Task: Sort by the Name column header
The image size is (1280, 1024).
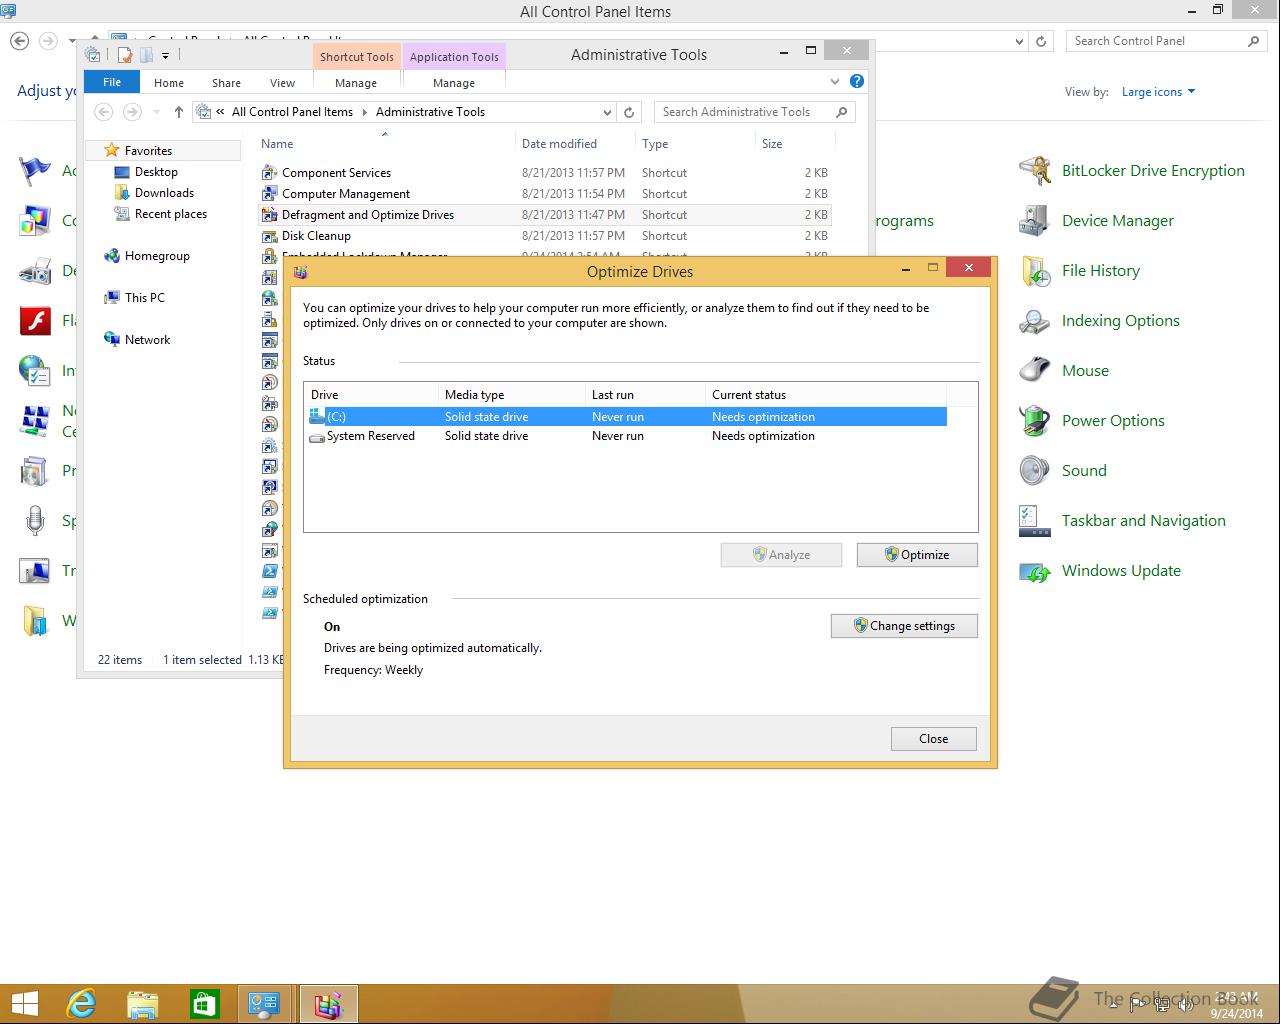Action: (x=385, y=144)
